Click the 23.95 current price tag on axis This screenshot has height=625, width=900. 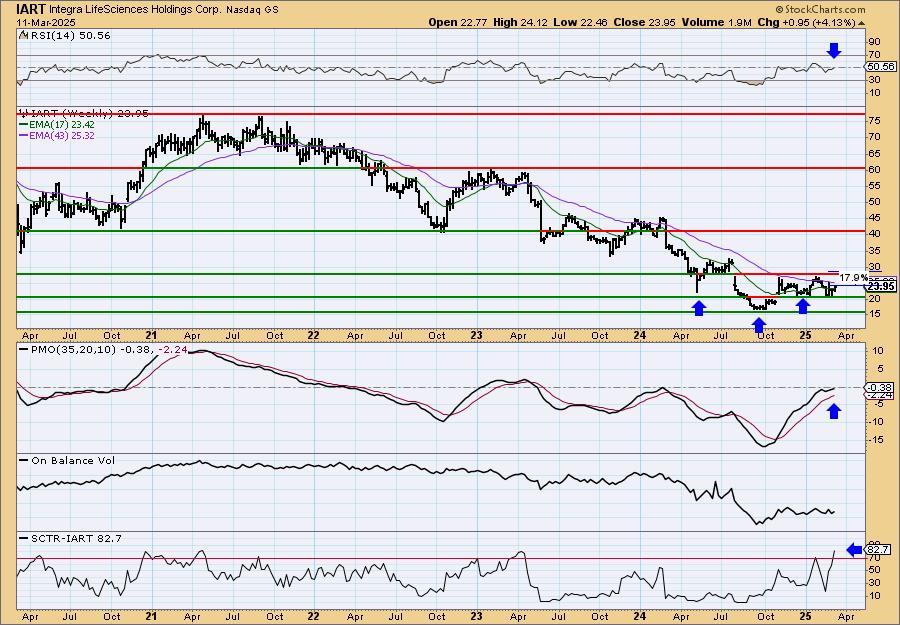point(880,286)
